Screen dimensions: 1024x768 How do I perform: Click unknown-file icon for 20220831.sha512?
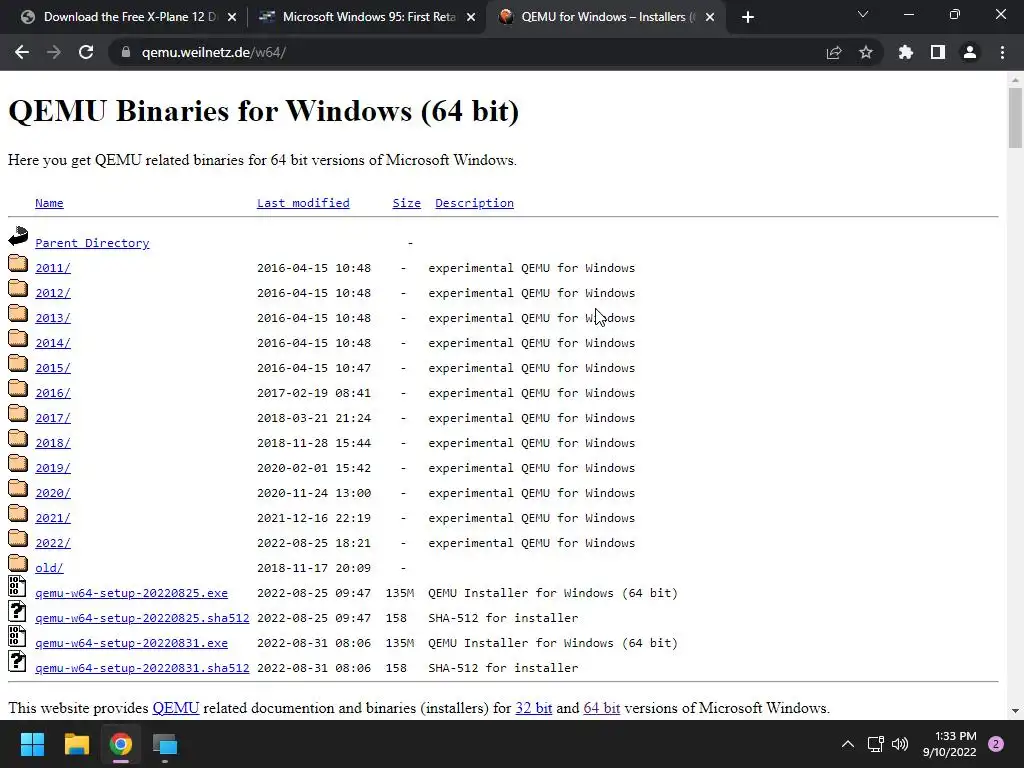click(18, 661)
